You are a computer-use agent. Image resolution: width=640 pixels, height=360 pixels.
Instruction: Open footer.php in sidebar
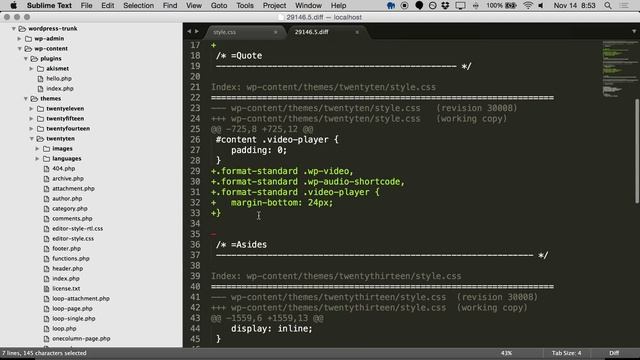pyautogui.click(x=66, y=249)
